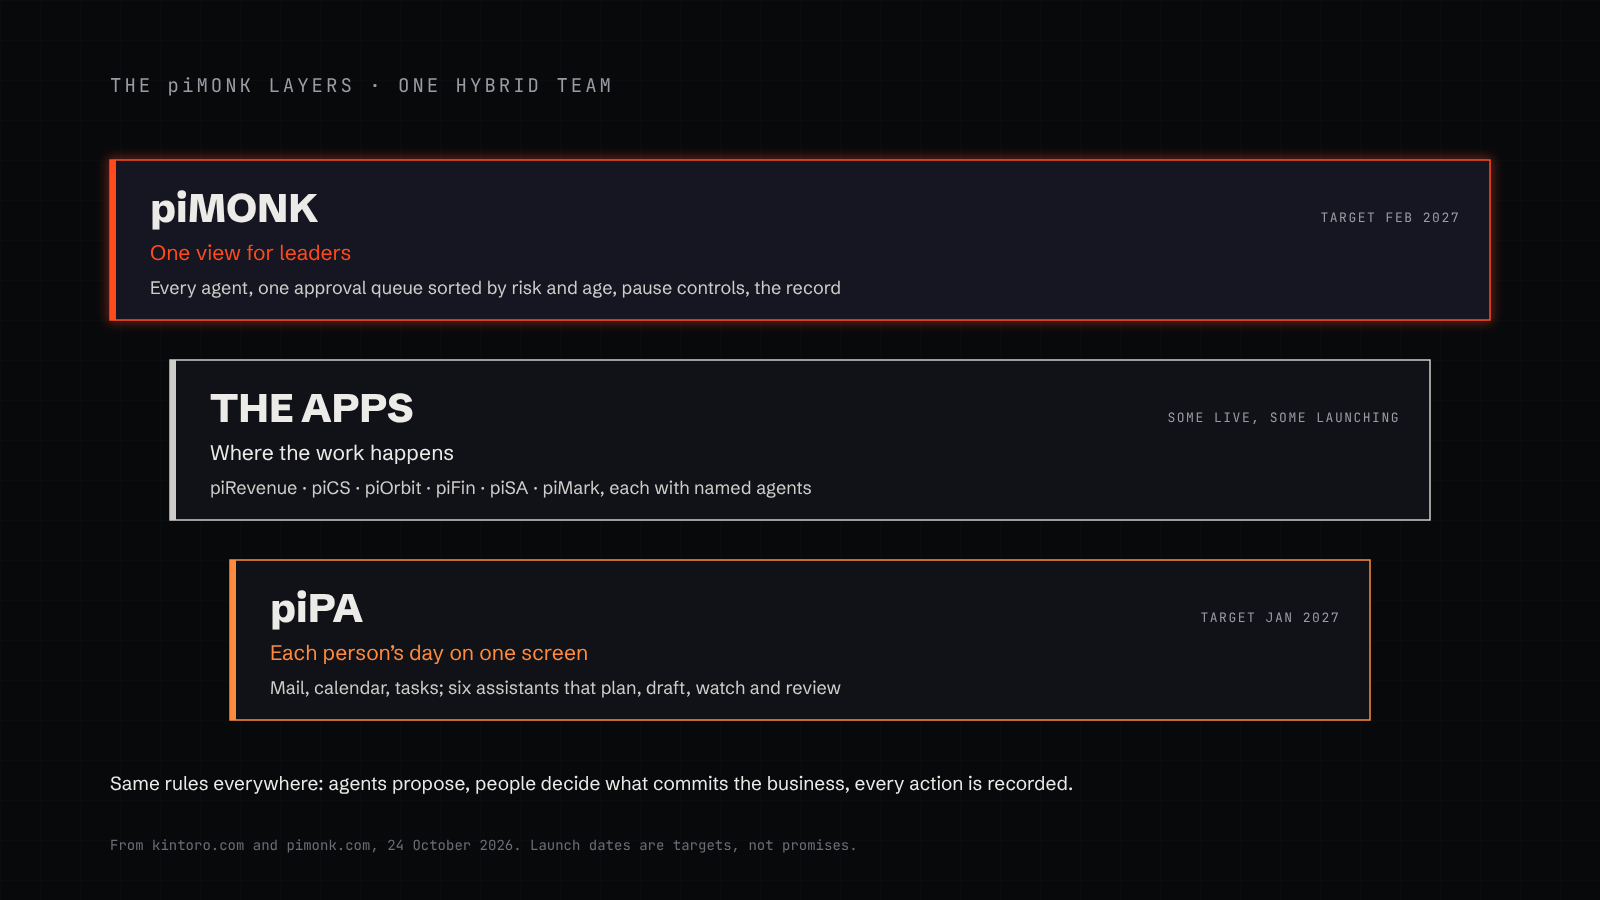1600x900 pixels.
Task: Click piMark in the apps list
Action: click(571, 488)
